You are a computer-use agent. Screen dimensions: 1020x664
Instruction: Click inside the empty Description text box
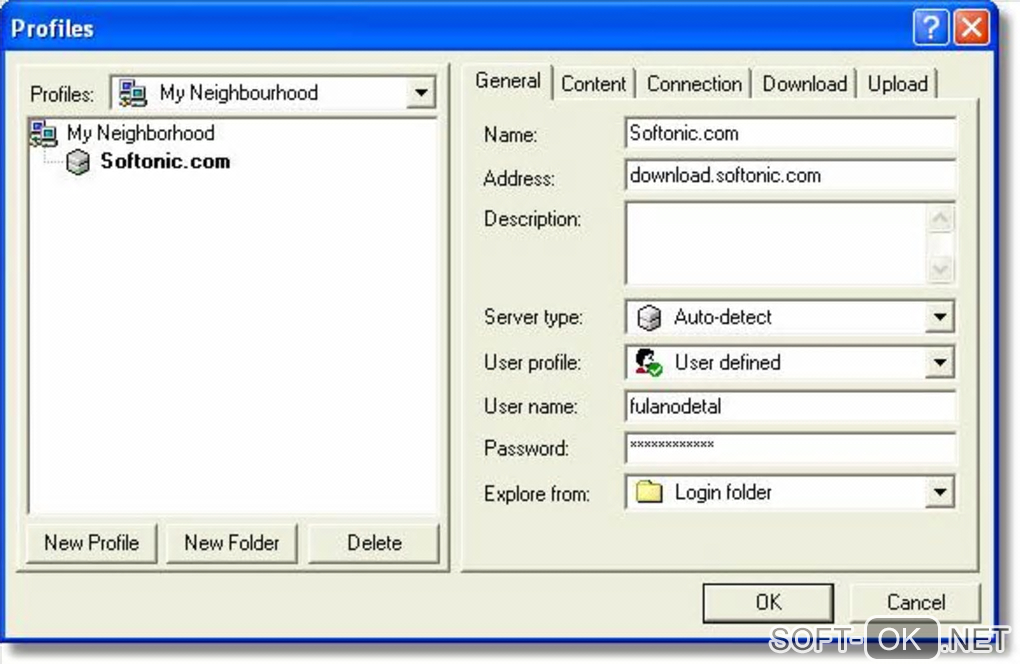pyautogui.click(x=775, y=243)
